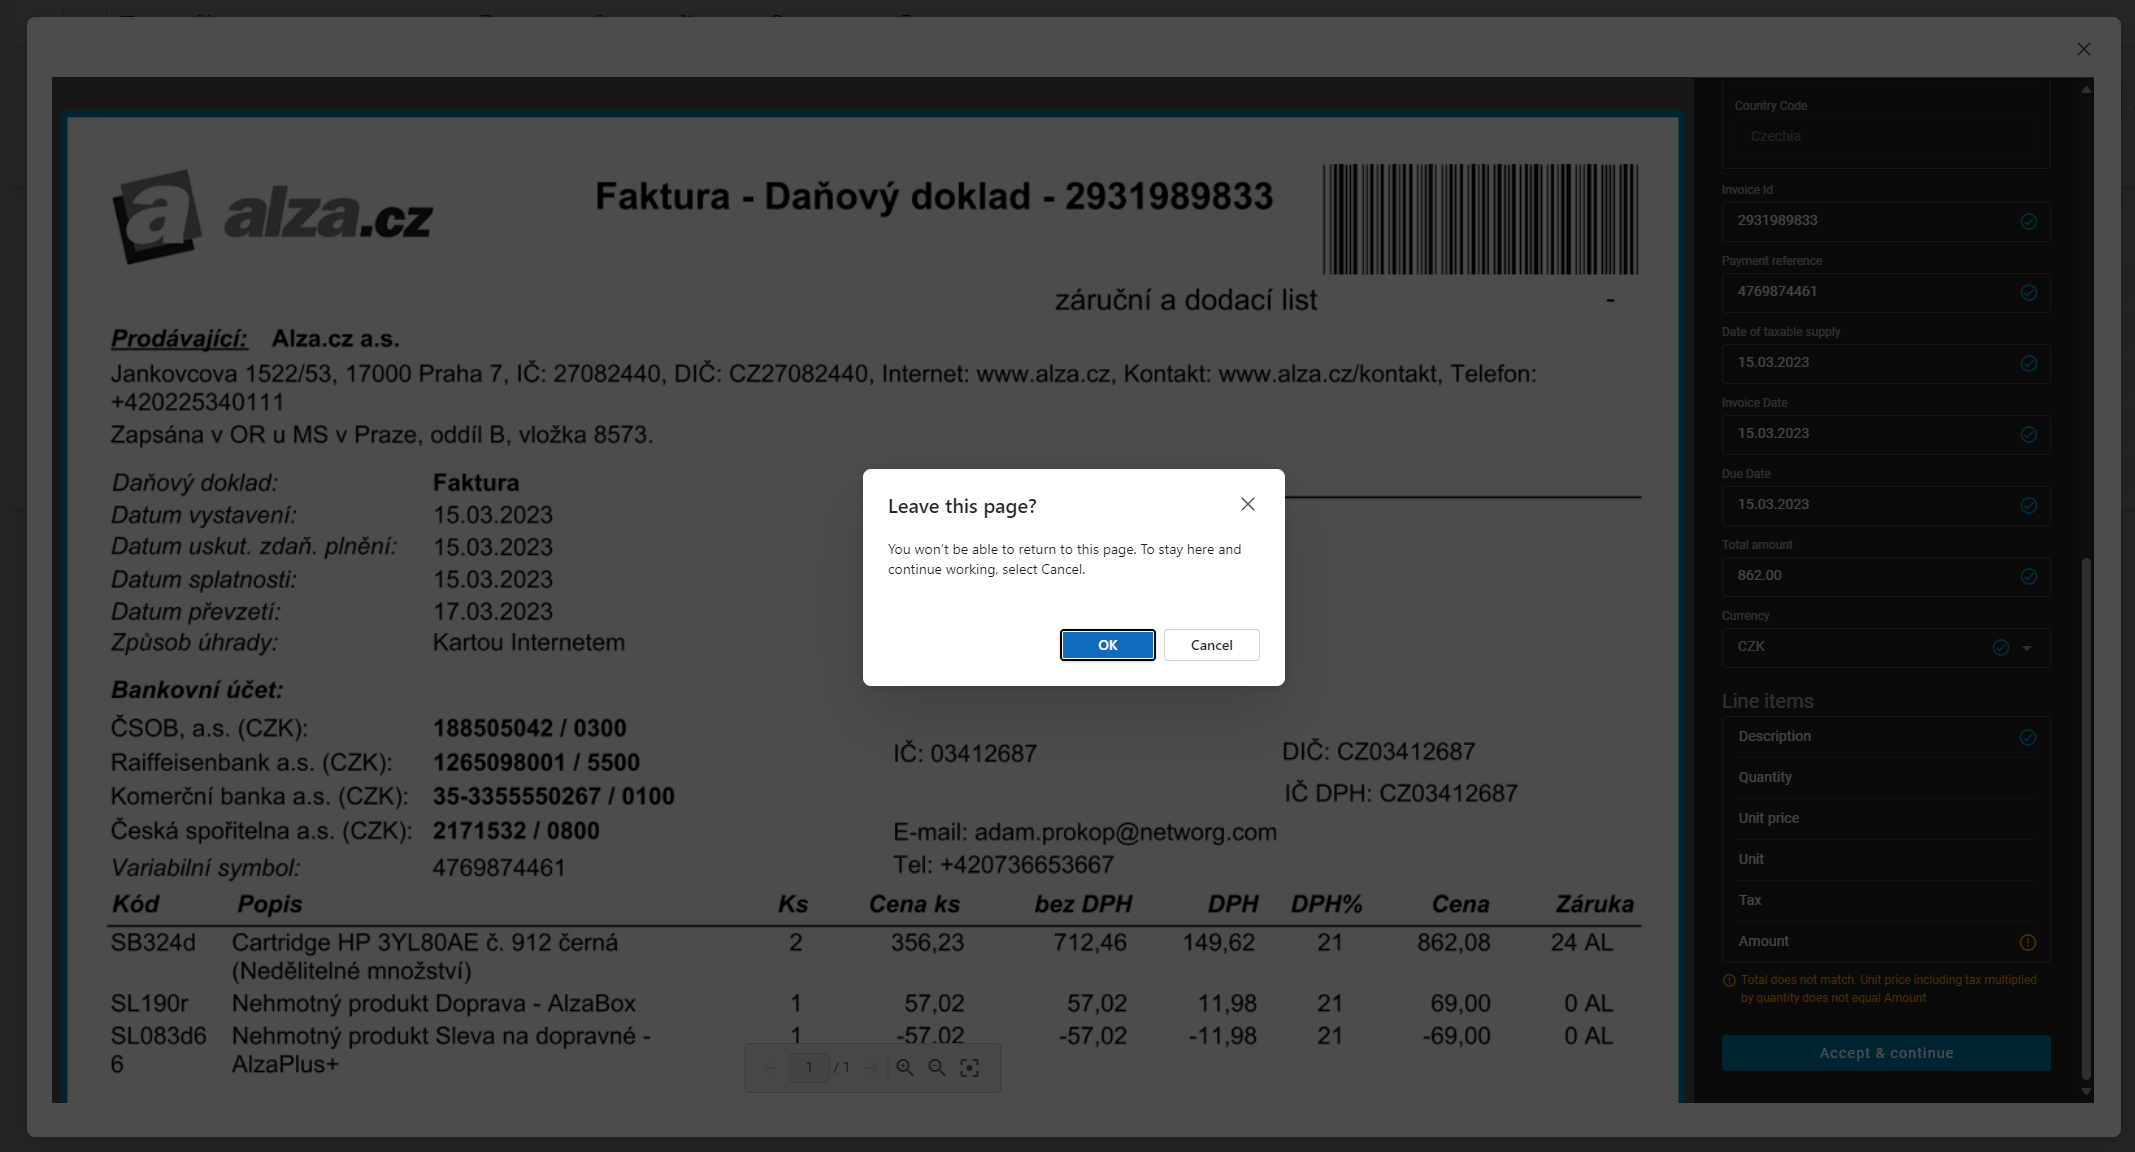The image size is (2135, 1152).
Task: Zoom out of the invoice document
Action: coord(937,1068)
